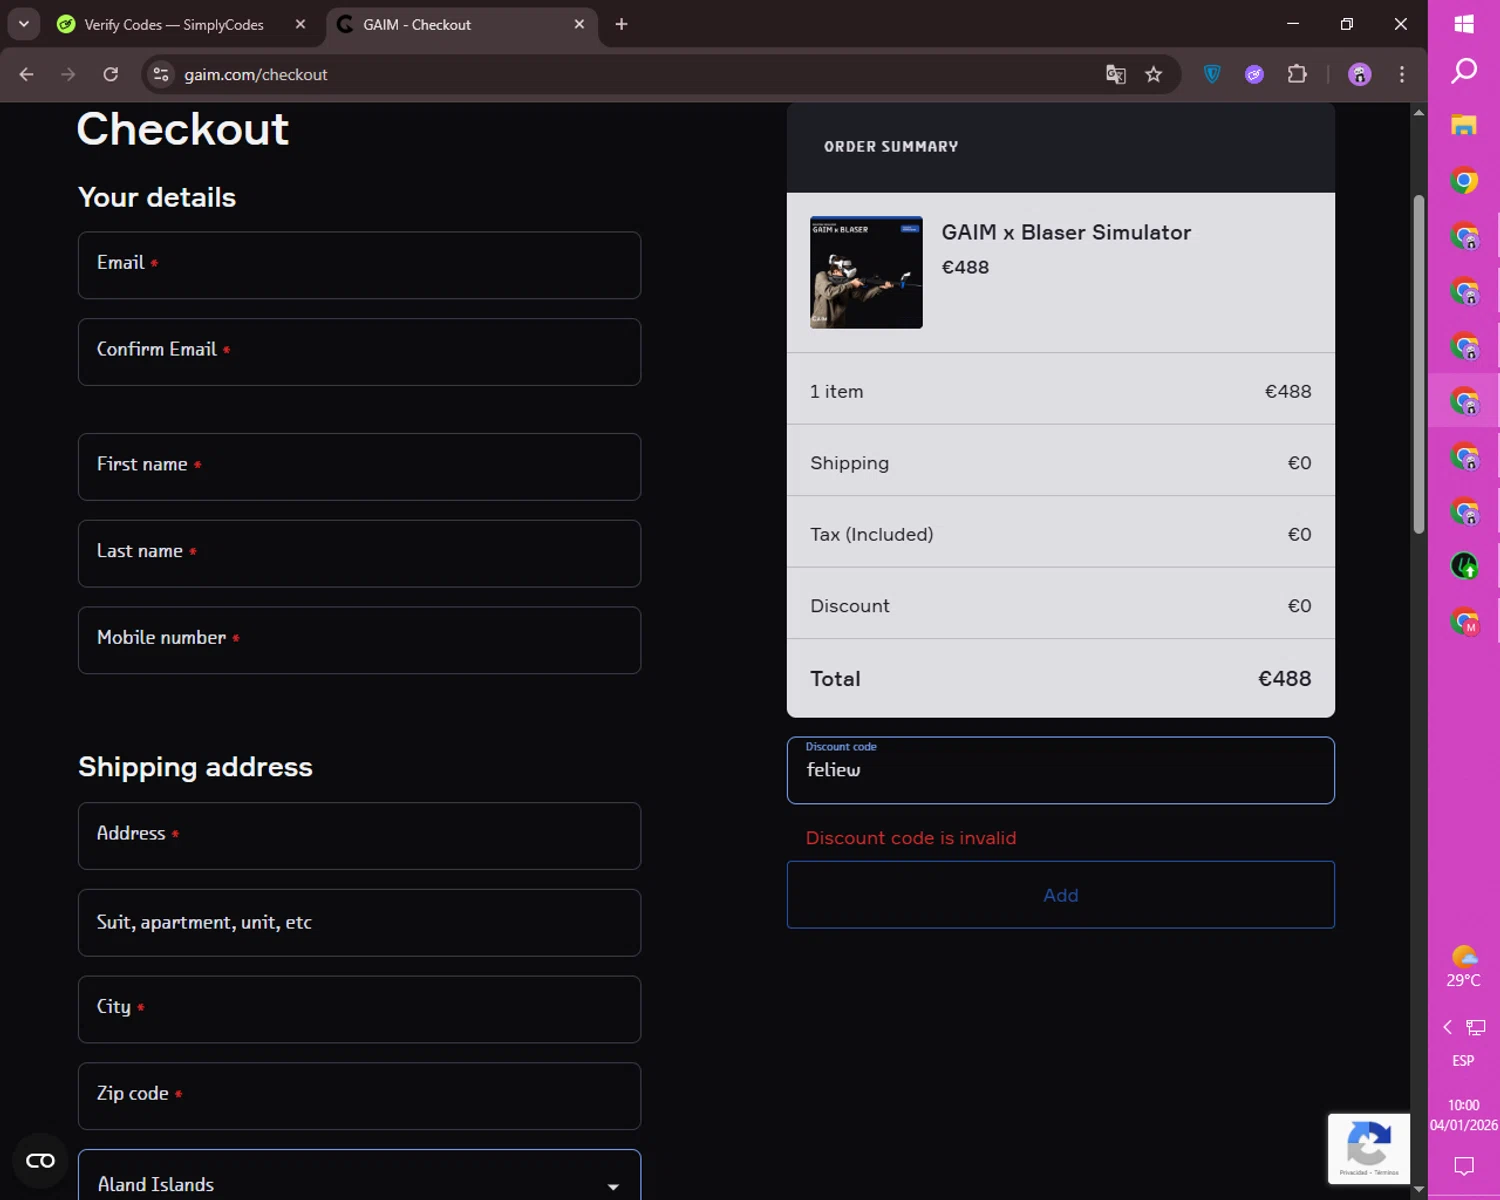Screen dimensions: 1500x1200
Task: Focus the Last name field
Action: click(x=359, y=553)
